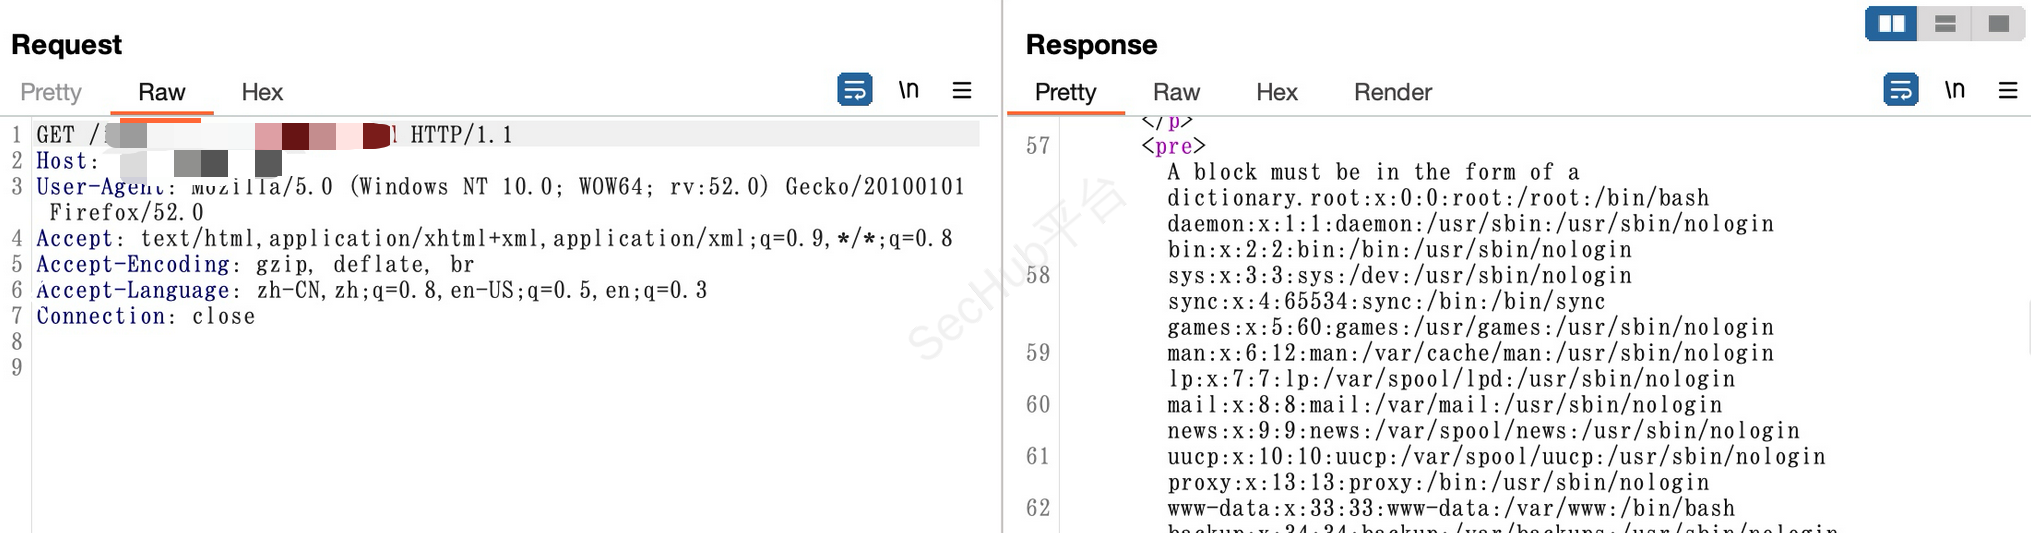
Task: Select side-by-side split layout icon
Action: 1891,23
